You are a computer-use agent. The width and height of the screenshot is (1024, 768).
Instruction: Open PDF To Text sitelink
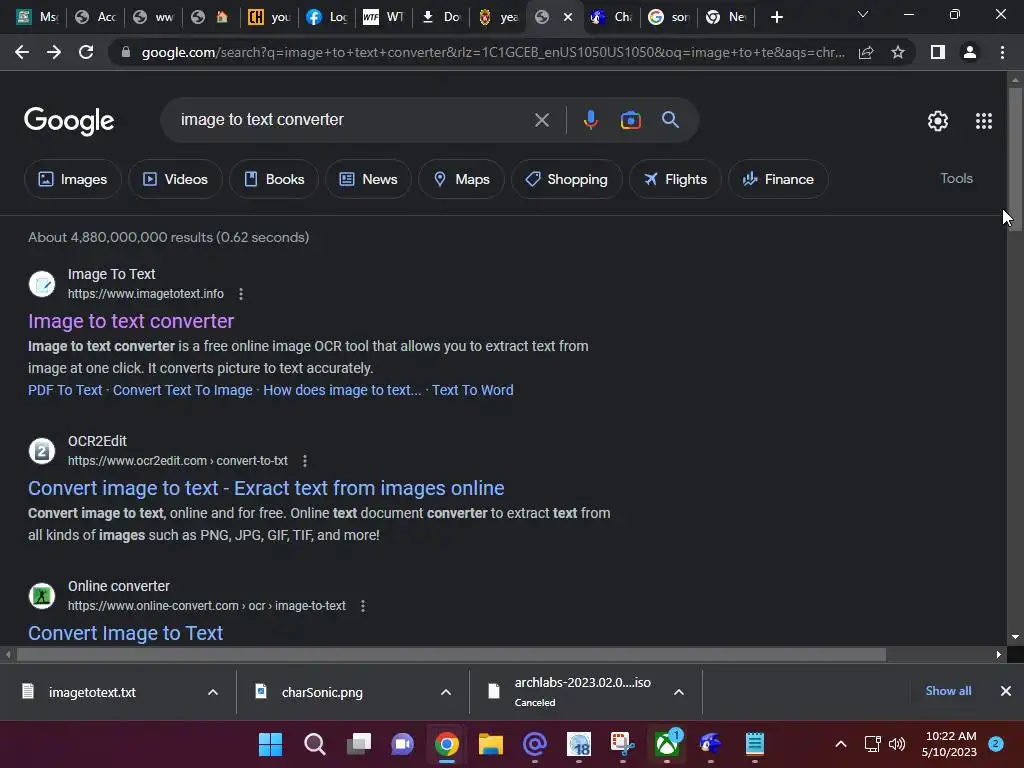click(x=65, y=390)
